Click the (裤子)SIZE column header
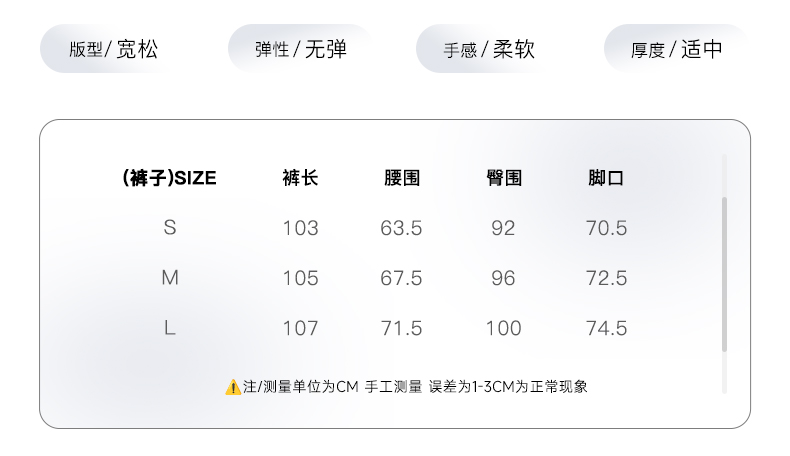The image size is (790, 456). click(x=169, y=178)
